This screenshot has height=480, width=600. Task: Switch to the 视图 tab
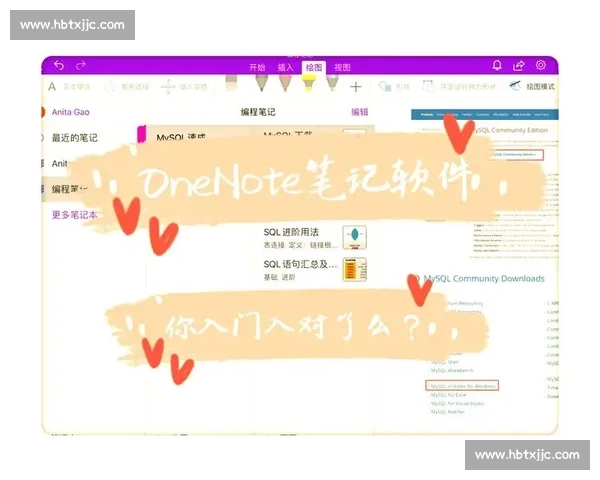tap(342, 68)
